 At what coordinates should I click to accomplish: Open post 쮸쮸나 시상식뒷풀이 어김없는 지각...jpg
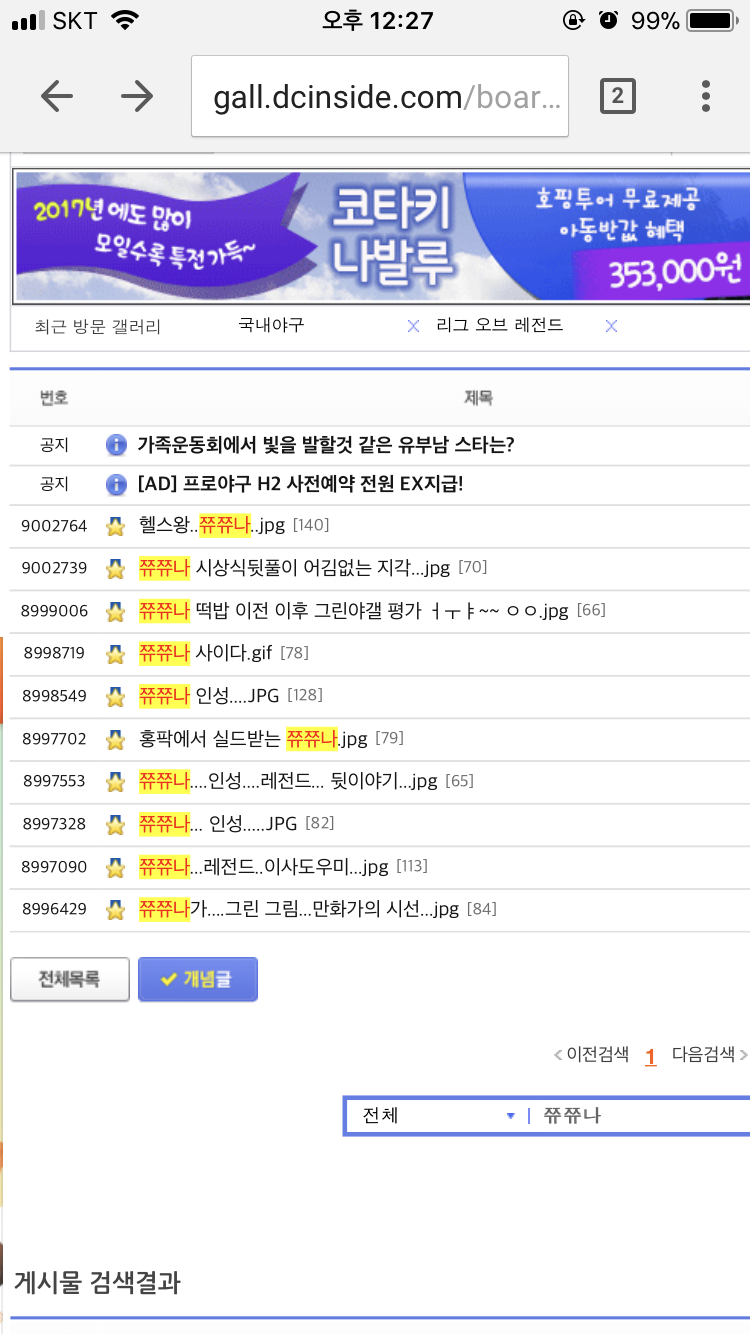[x=295, y=568]
